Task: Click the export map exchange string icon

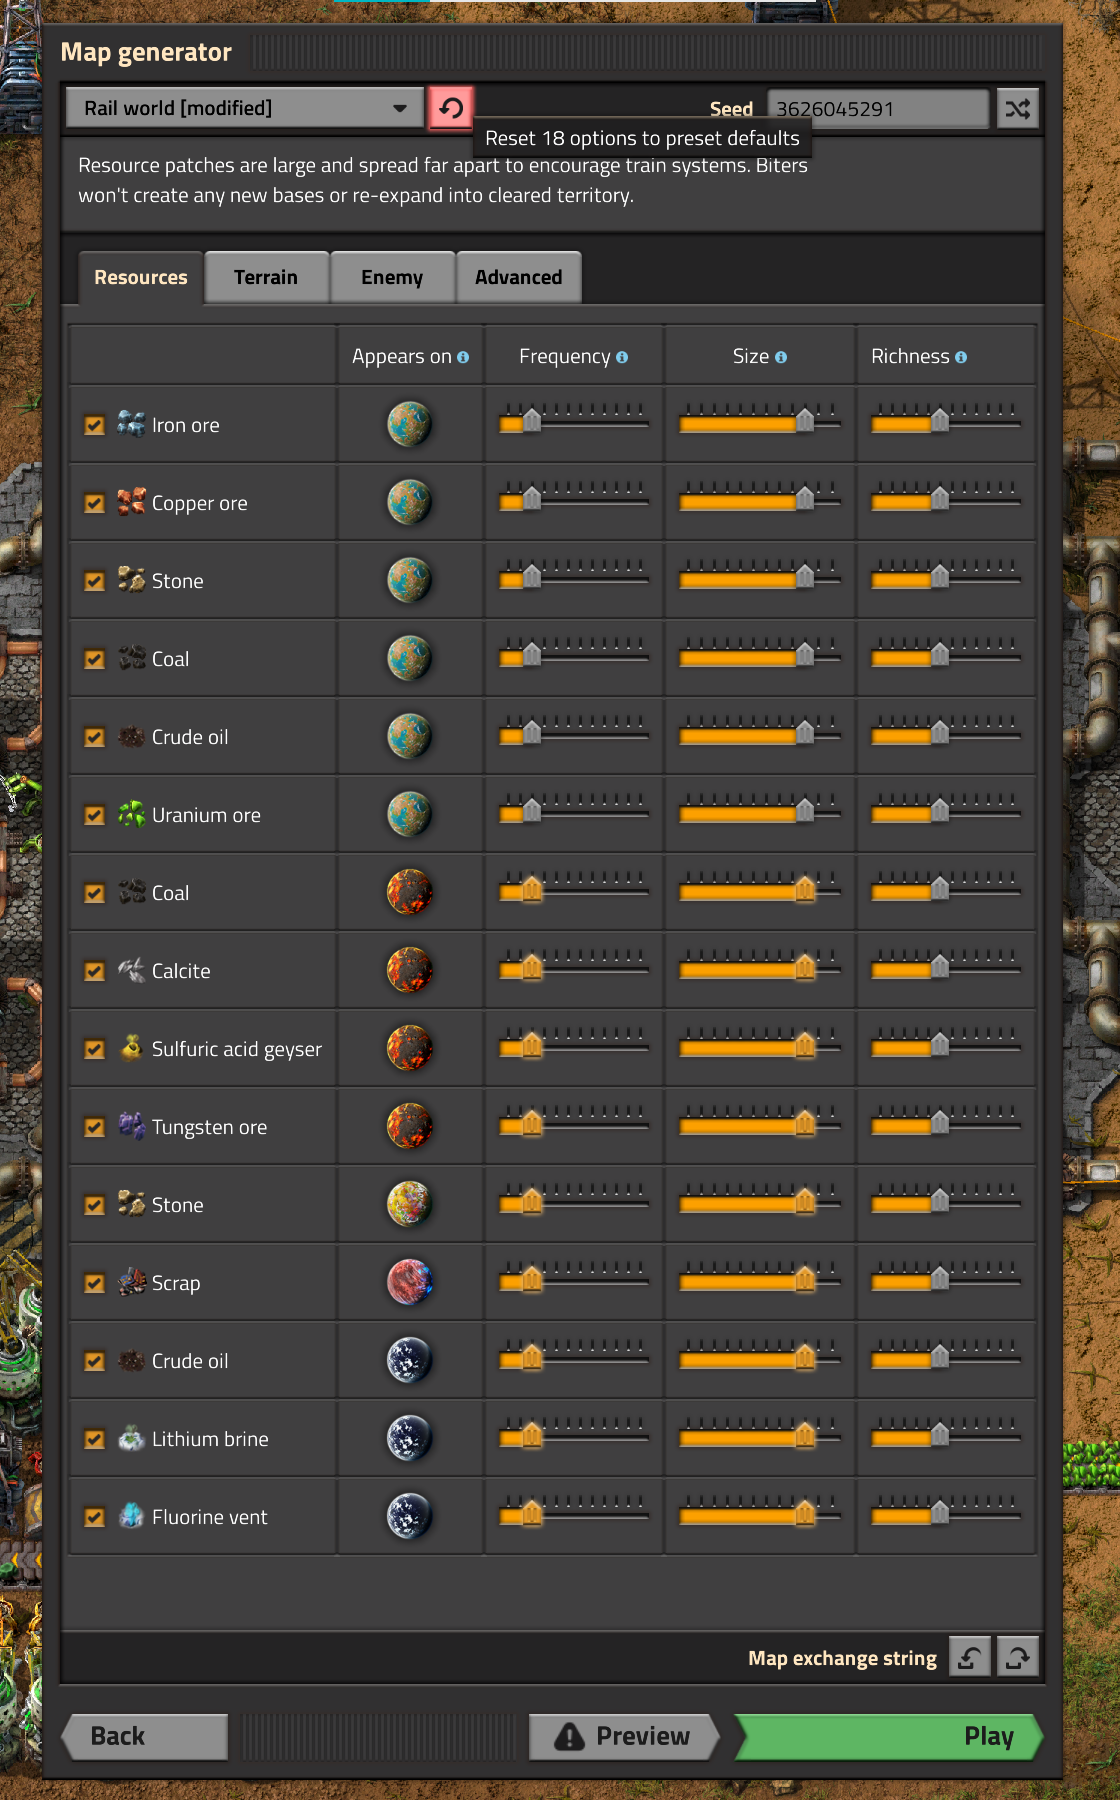Action: (x=1018, y=1657)
